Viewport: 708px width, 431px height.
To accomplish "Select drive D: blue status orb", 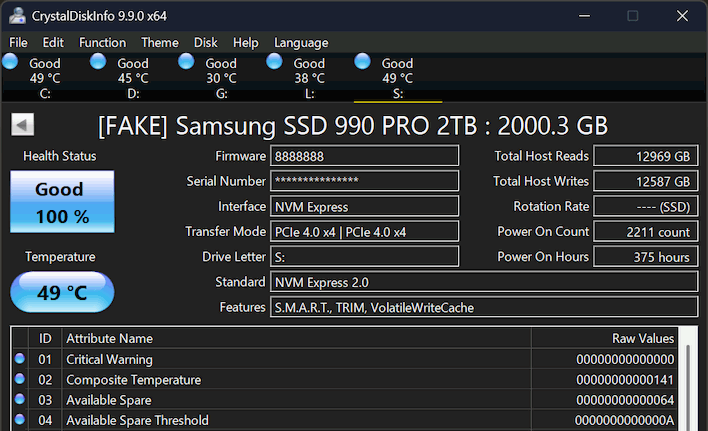I will pos(98,61).
